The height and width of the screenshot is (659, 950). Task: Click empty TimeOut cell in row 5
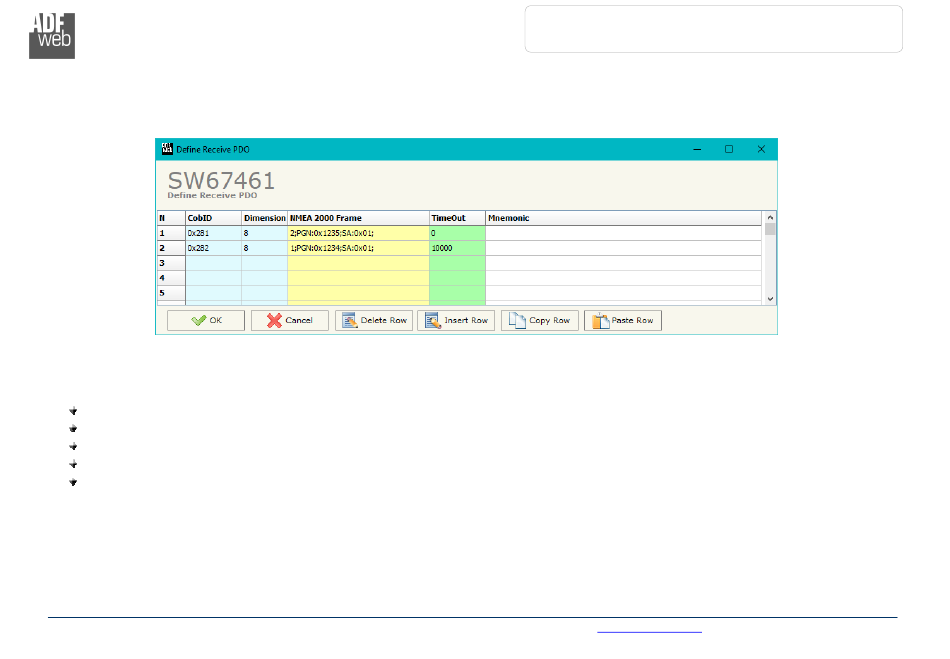(x=457, y=293)
